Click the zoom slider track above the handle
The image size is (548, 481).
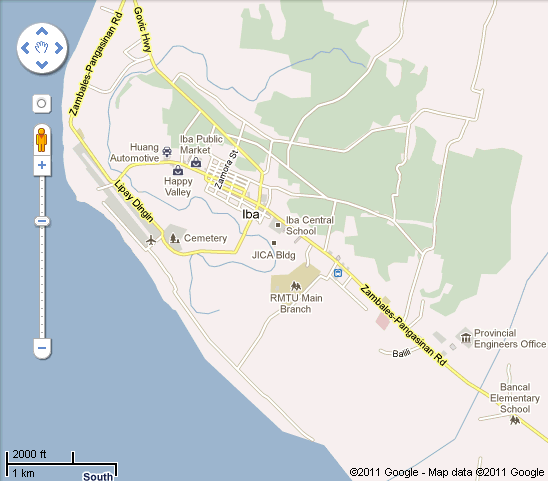tap(42, 196)
